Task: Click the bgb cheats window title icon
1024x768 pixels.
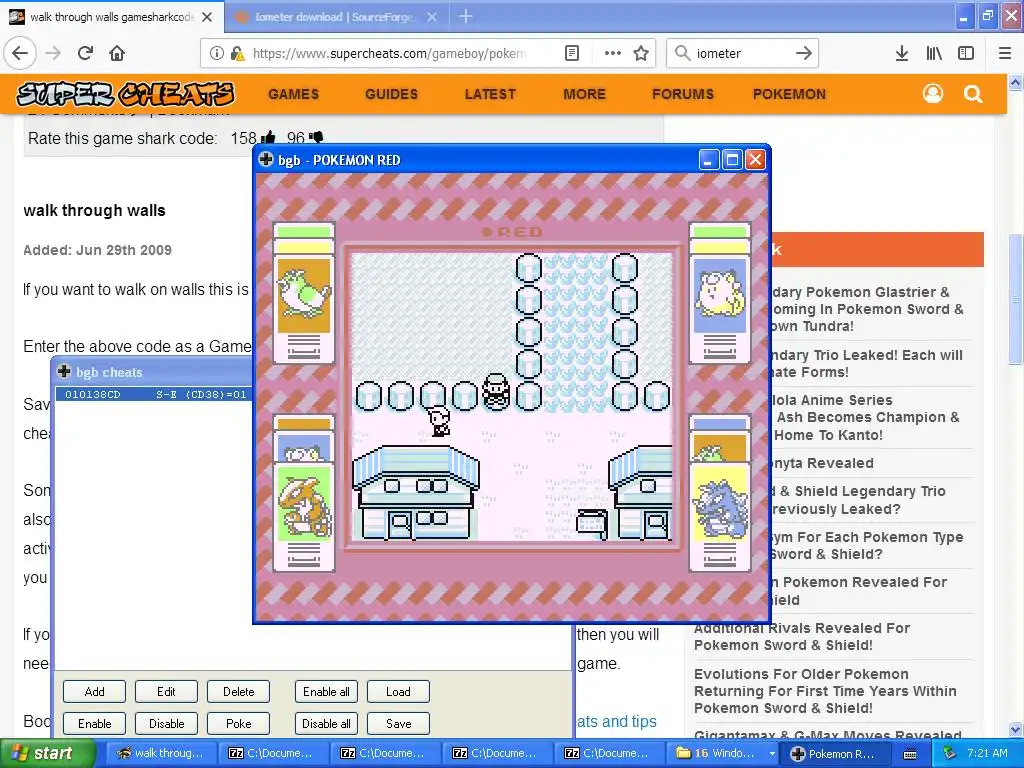Action: pyautogui.click(x=64, y=372)
